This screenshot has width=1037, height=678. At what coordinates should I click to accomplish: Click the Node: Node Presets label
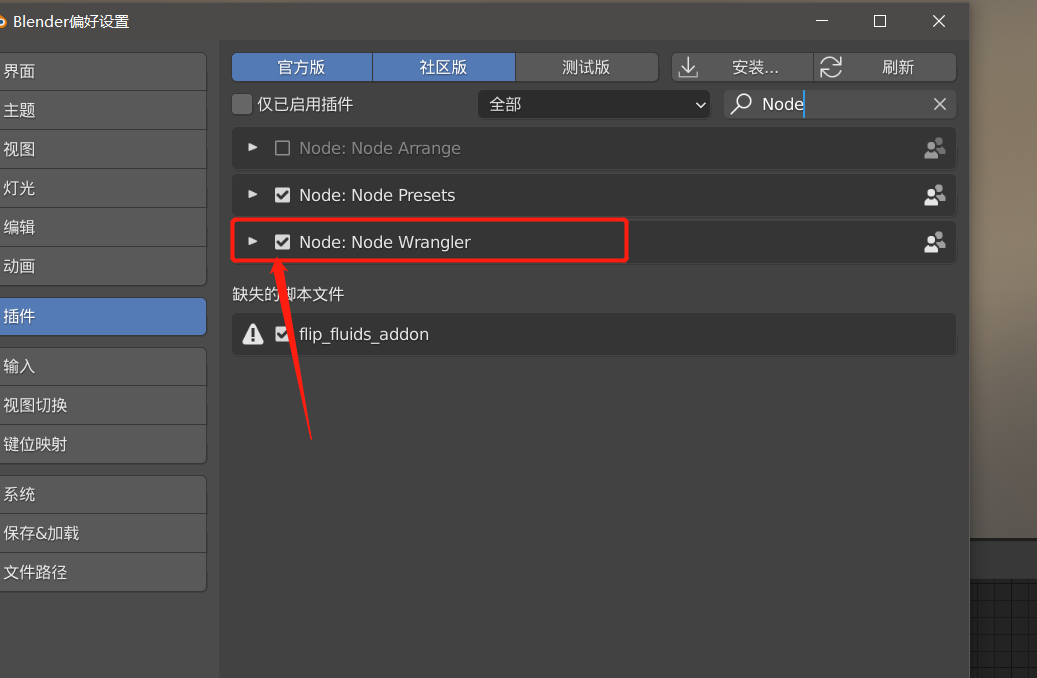[377, 195]
